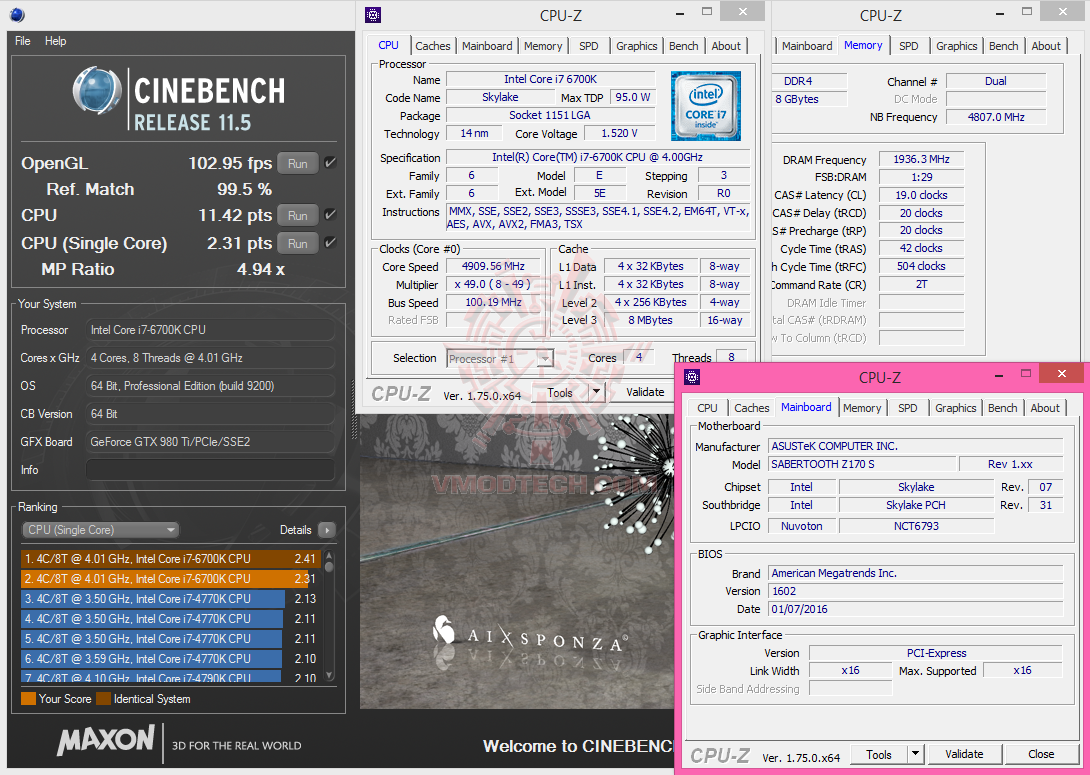
Task: Click the Validate button in pink CPU-Z
Action: tap(964, 754)
